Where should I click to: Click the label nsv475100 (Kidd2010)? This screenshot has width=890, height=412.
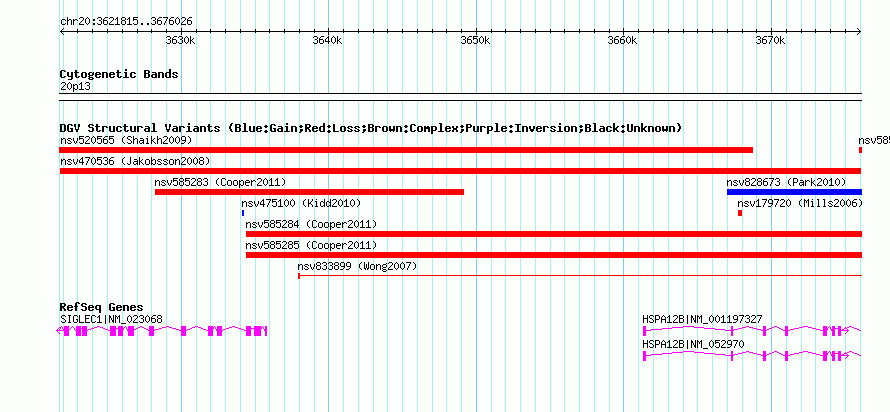(301, 203)
